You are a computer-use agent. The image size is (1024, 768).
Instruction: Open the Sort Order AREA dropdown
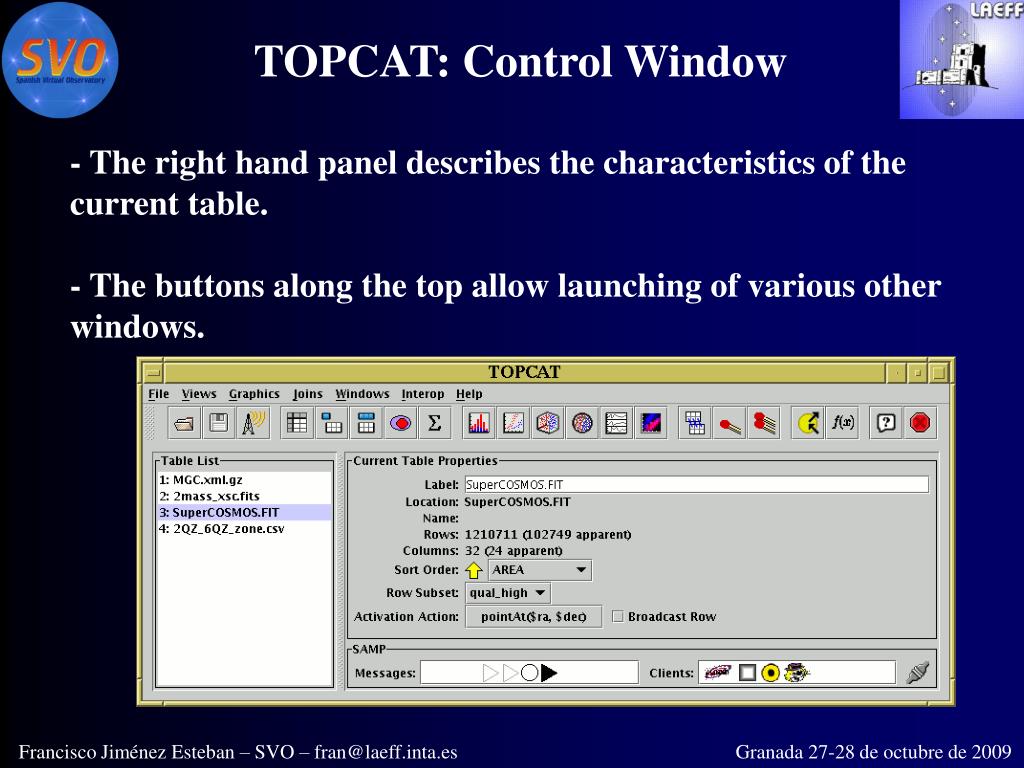pyautogui.click(x=540, y=570)
